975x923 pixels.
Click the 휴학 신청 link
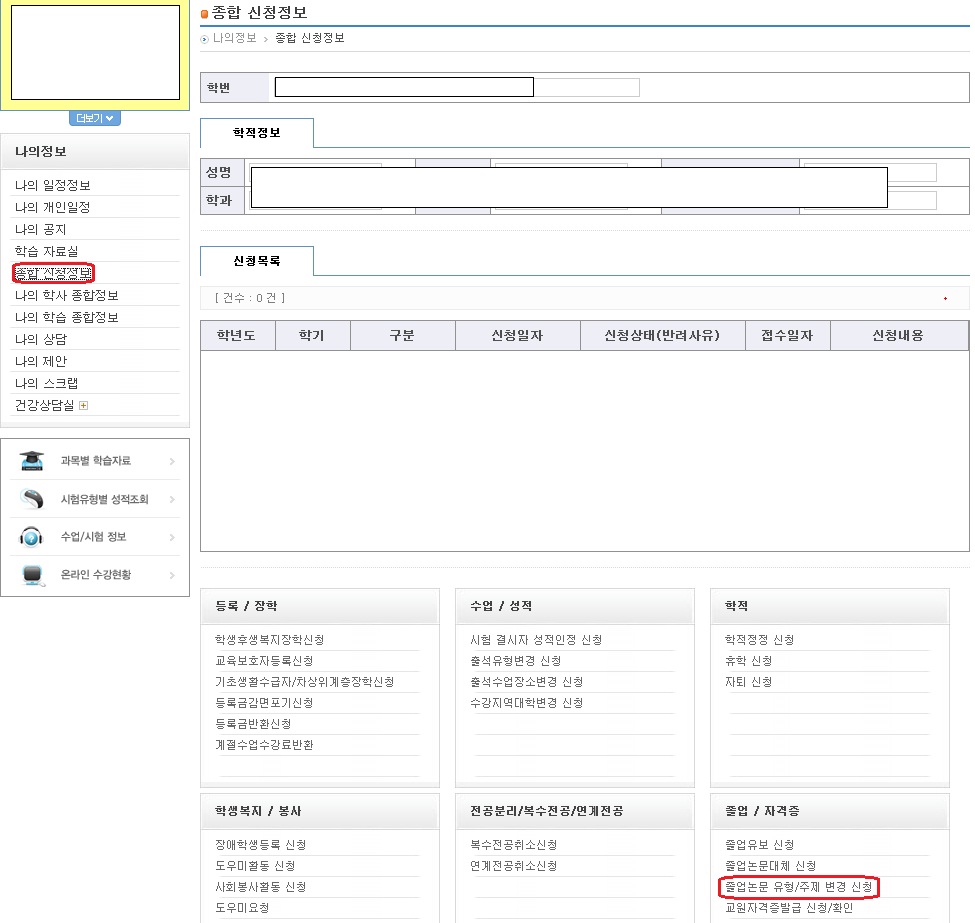[748, 661]
